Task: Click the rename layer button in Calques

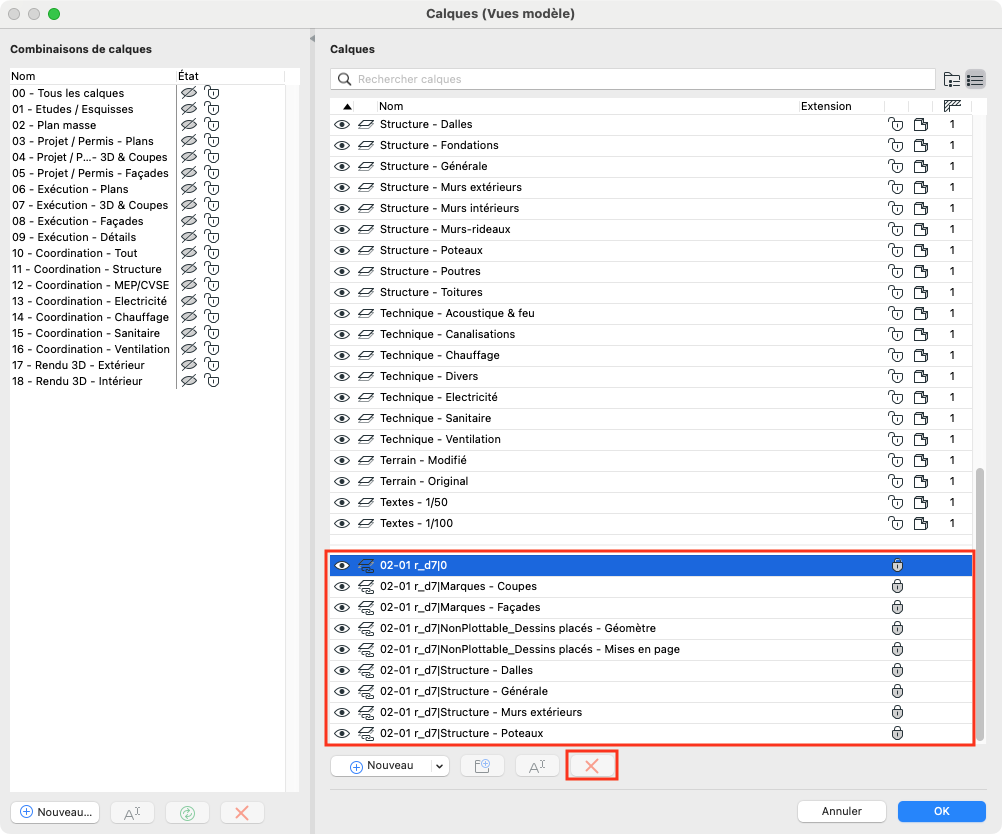Action: coord(537,766)
